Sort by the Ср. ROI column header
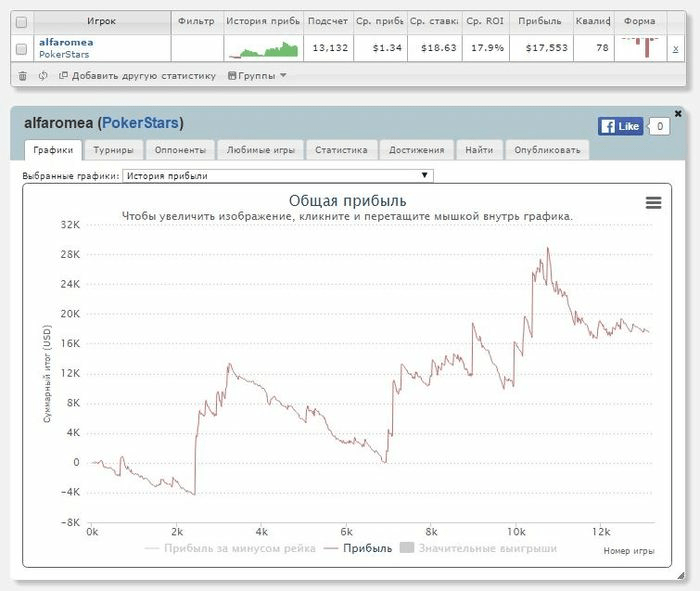Screen dimensions: 700x591 485,21
